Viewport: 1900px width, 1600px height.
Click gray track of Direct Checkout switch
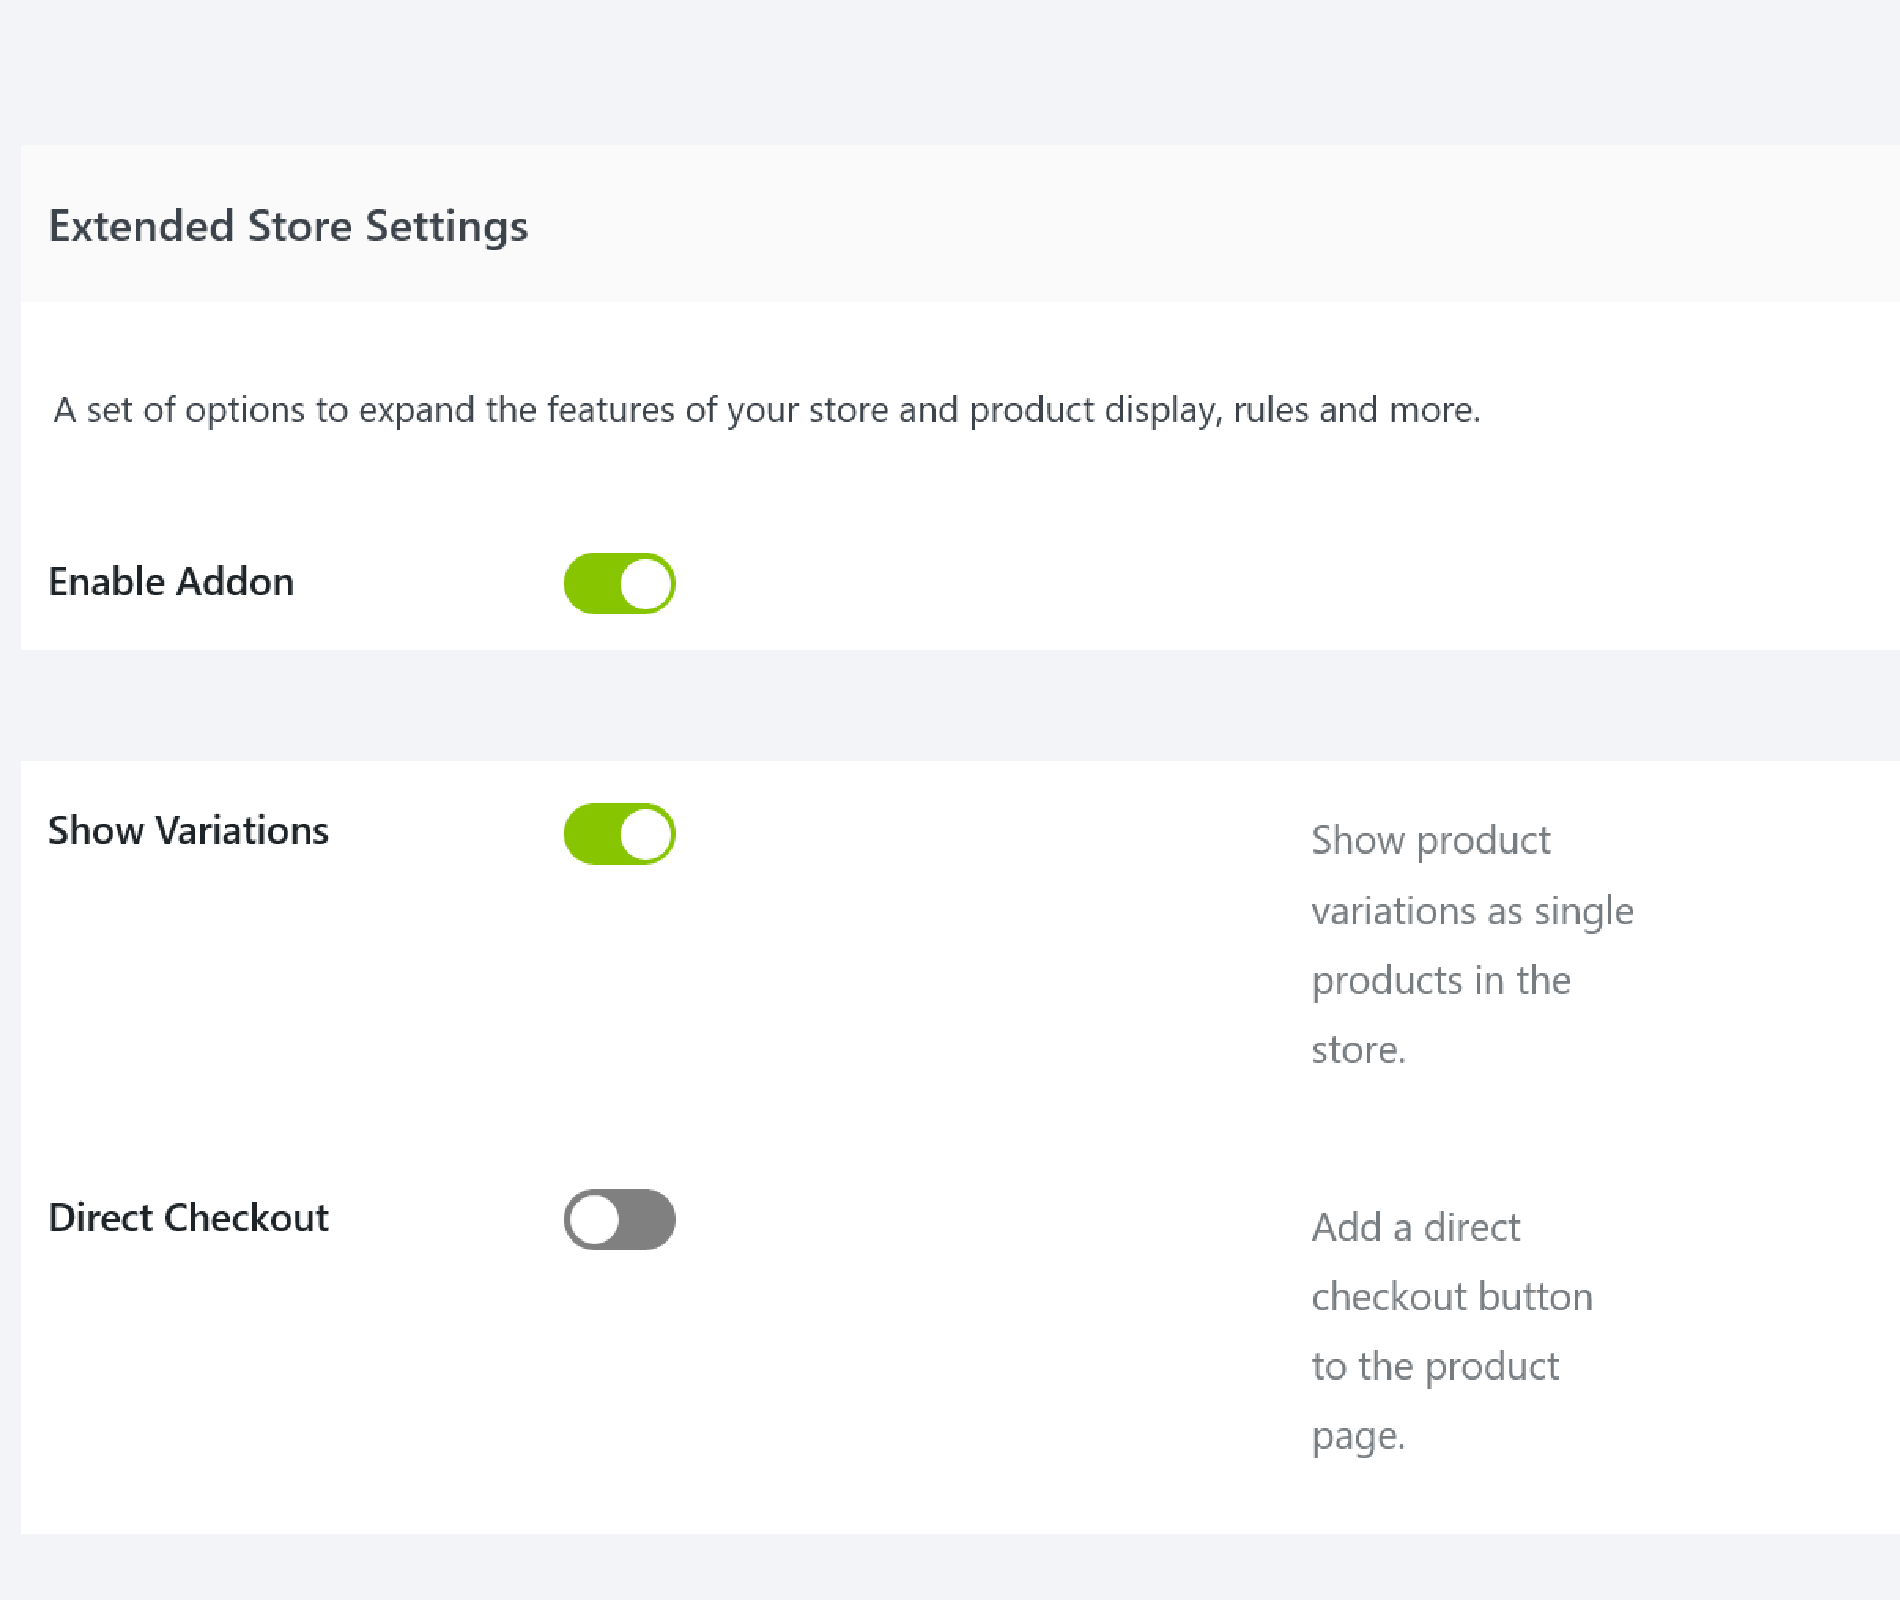pyautogui.click(x=650, y=1219)
